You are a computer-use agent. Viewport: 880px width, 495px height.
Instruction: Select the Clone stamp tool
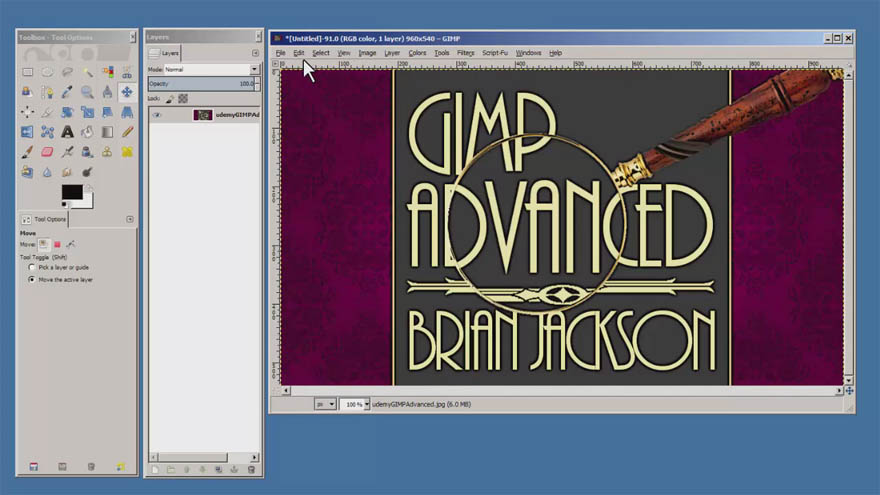[x=107, y=152]
